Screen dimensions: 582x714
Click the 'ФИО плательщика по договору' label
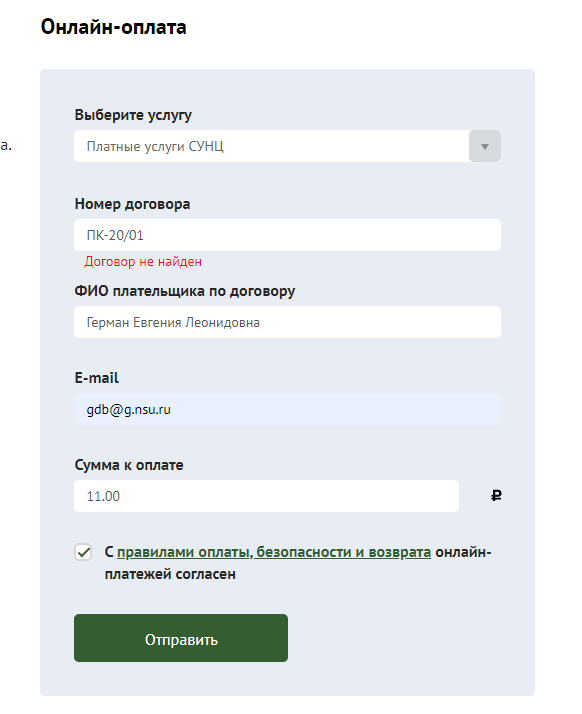click(x=185, y=291)
